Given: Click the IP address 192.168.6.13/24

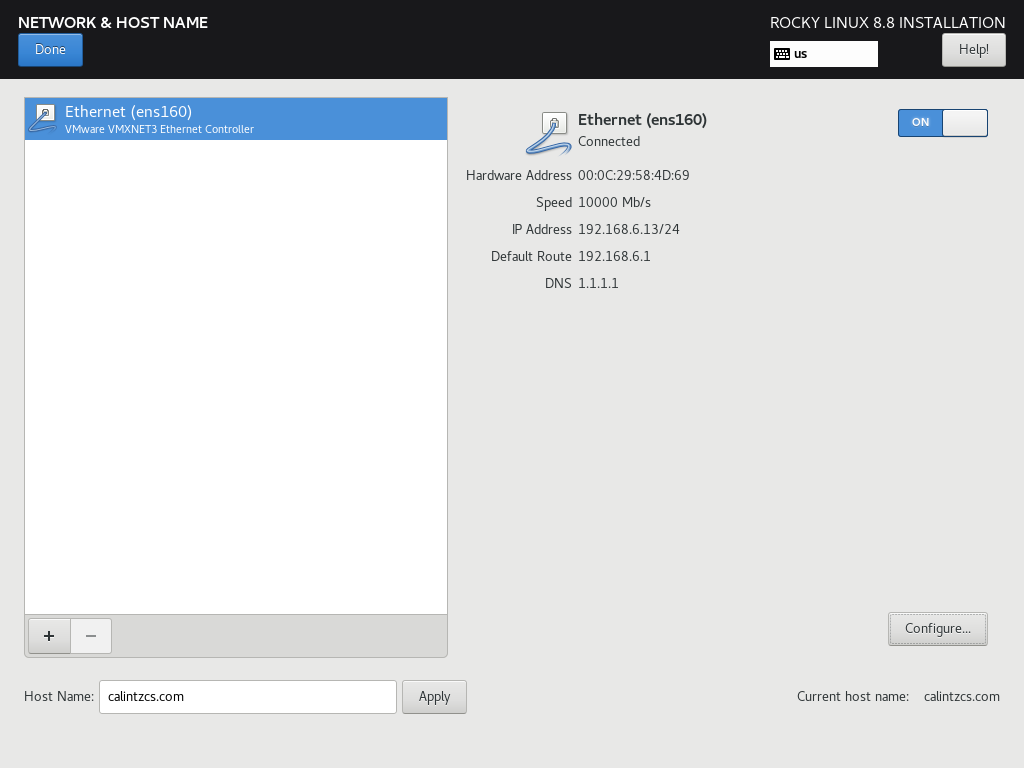Looking at the screenshot, I should point(628,229).
